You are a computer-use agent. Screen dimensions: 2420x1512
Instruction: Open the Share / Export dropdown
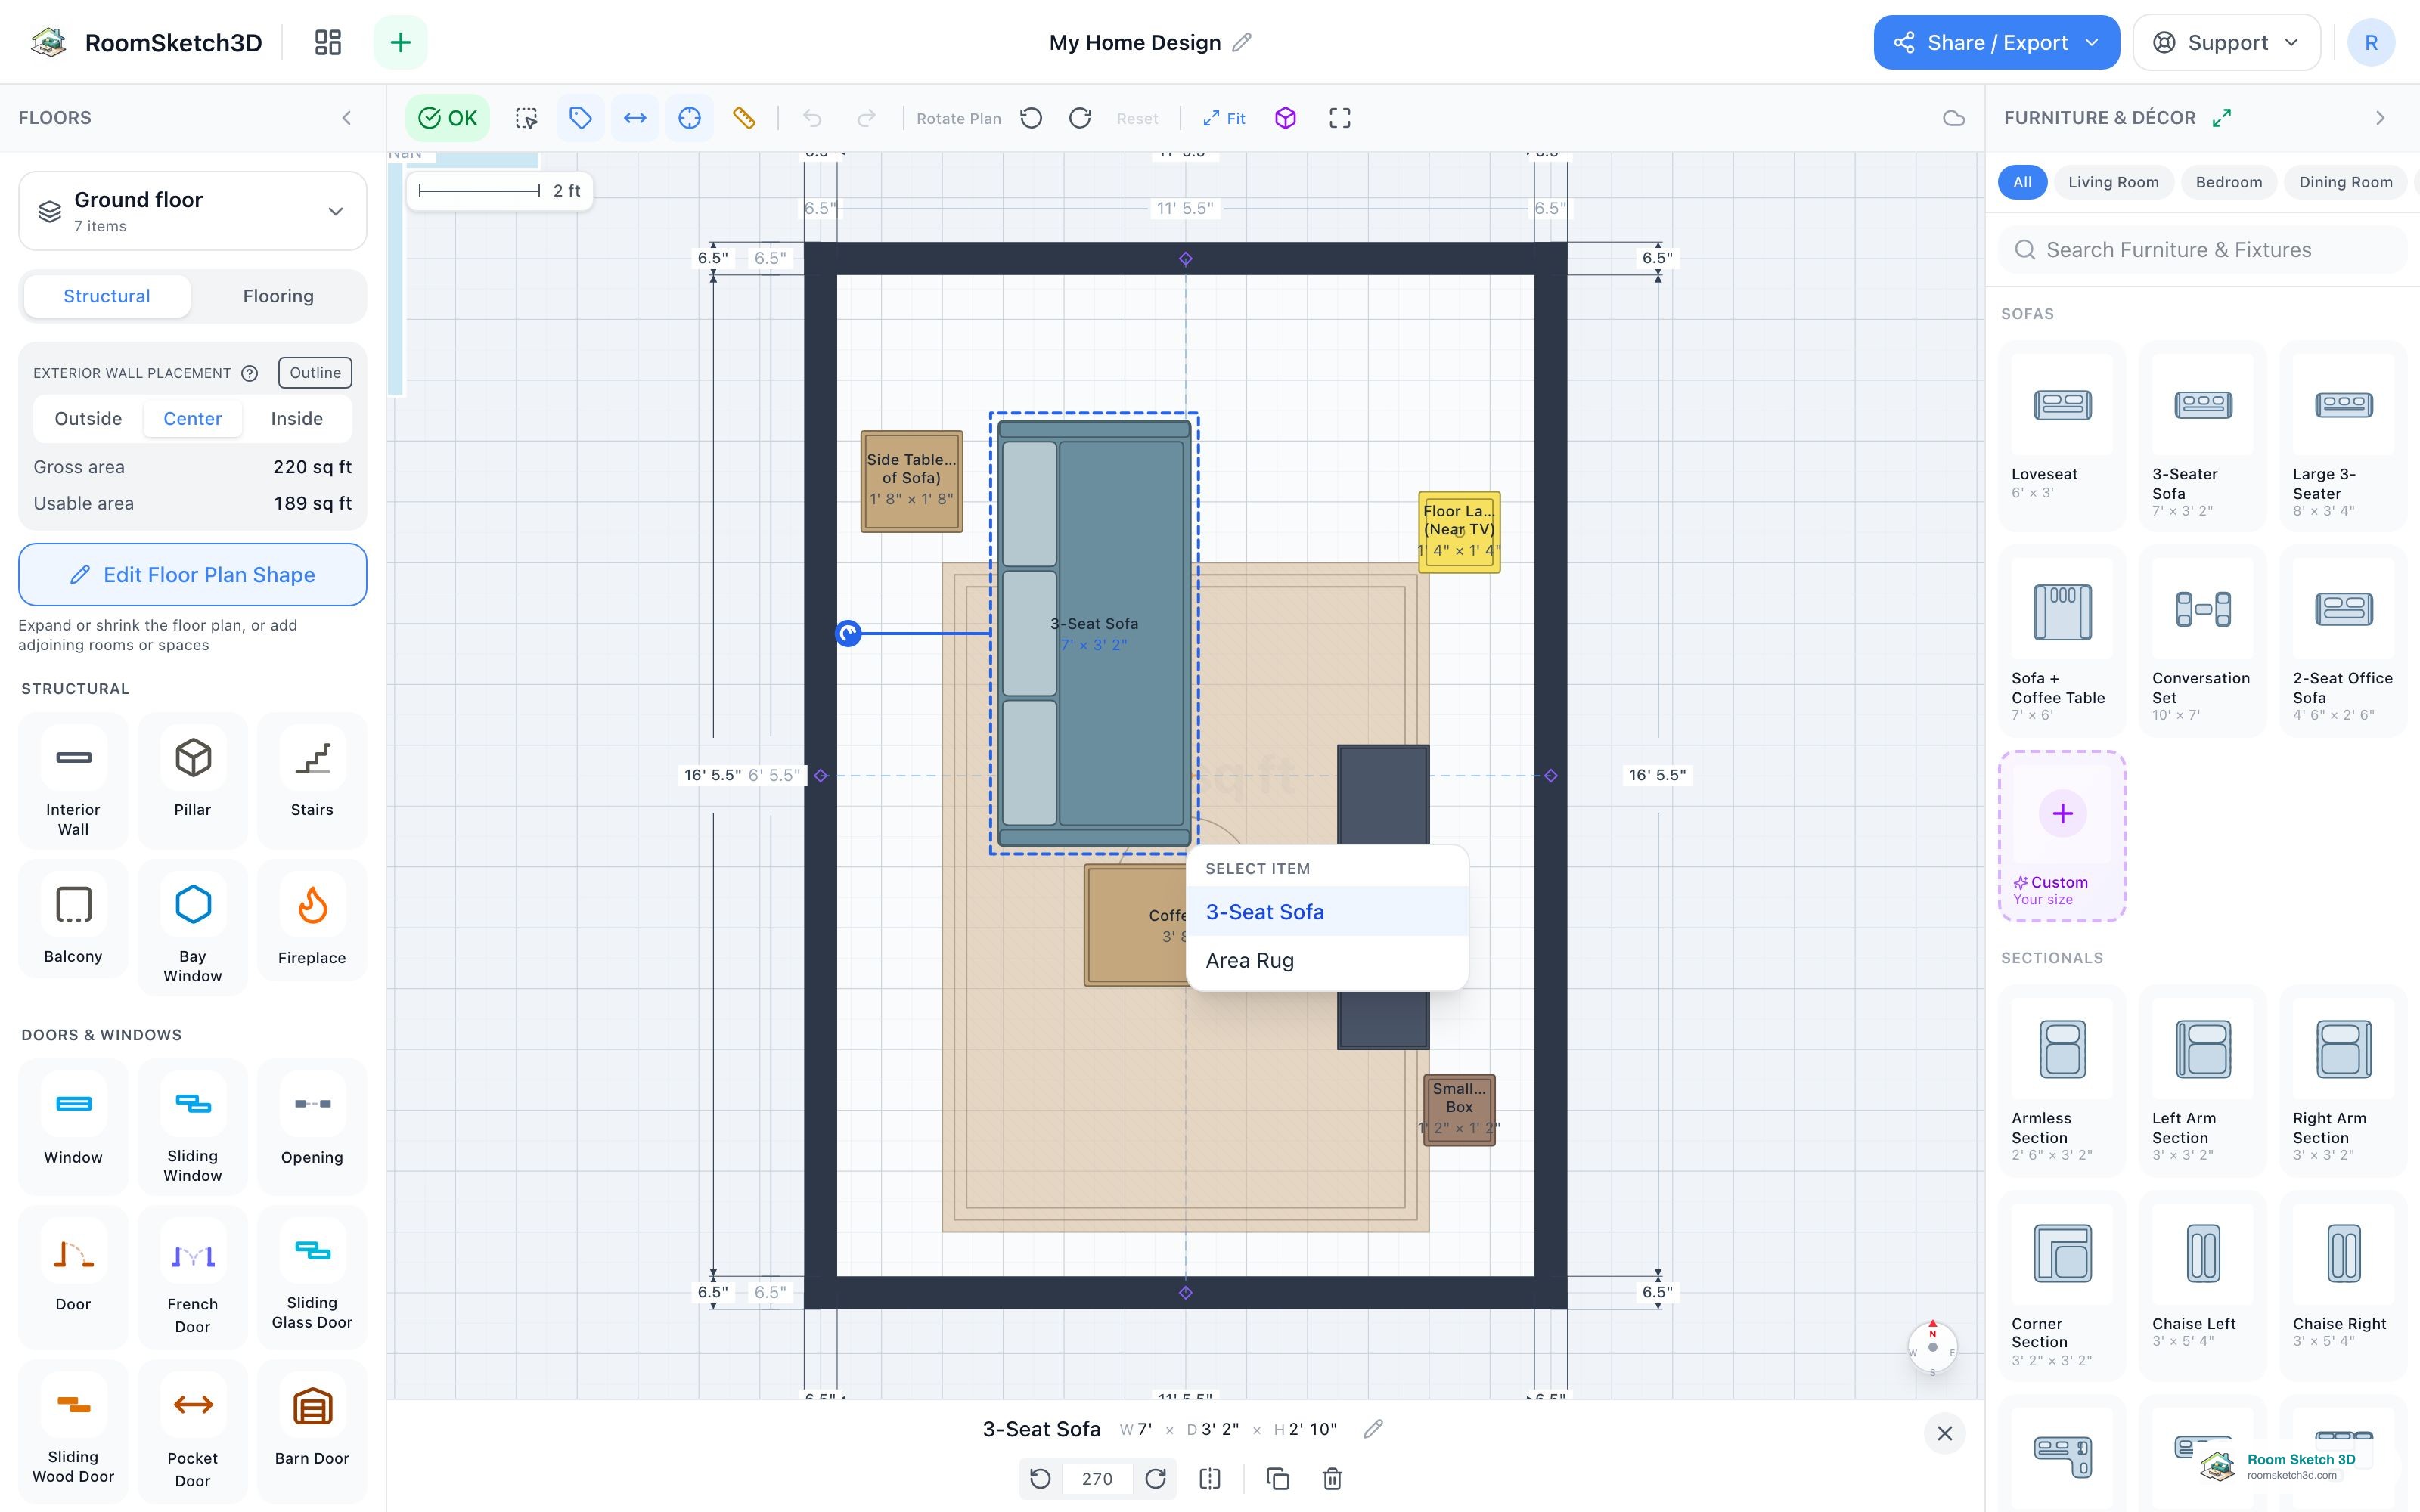[x=1996, y=42]
